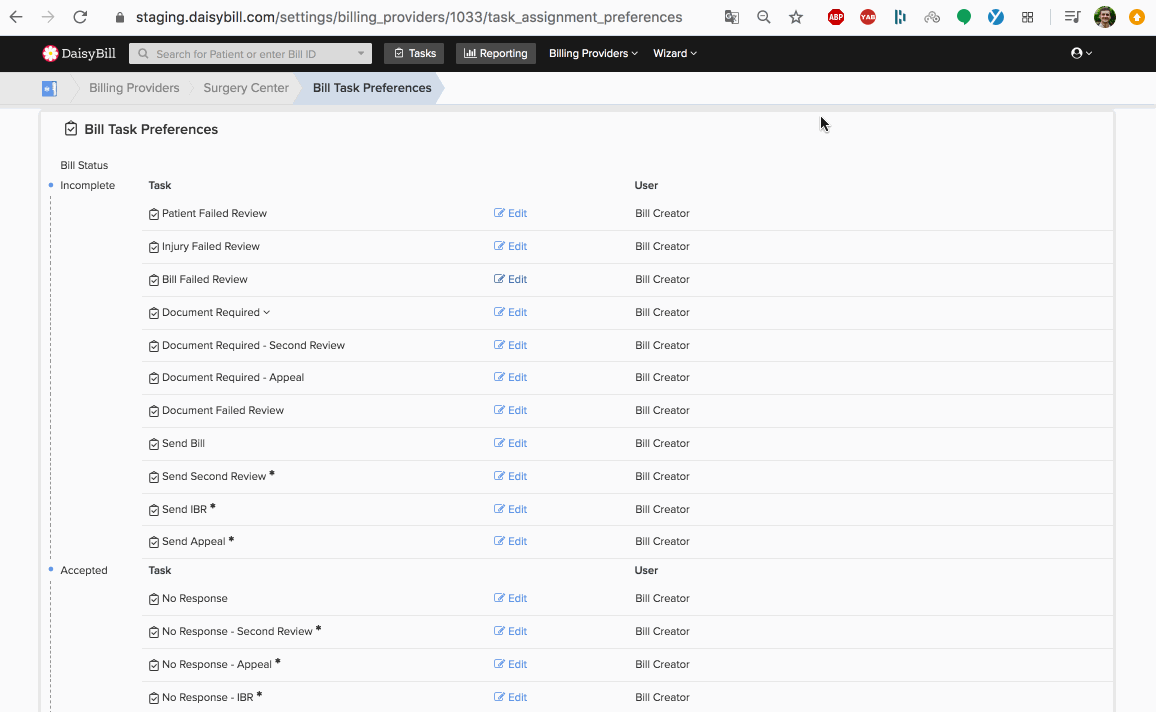Expand the Billing Providers menu
This screenshot has width=1156, height=712.
pyautogui.click(x=593, y=53)
